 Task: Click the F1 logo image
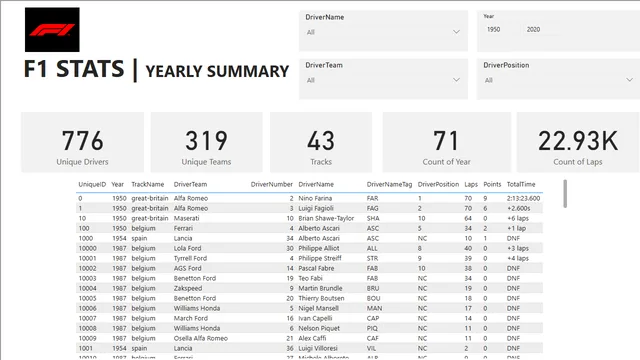pos(52,29)
